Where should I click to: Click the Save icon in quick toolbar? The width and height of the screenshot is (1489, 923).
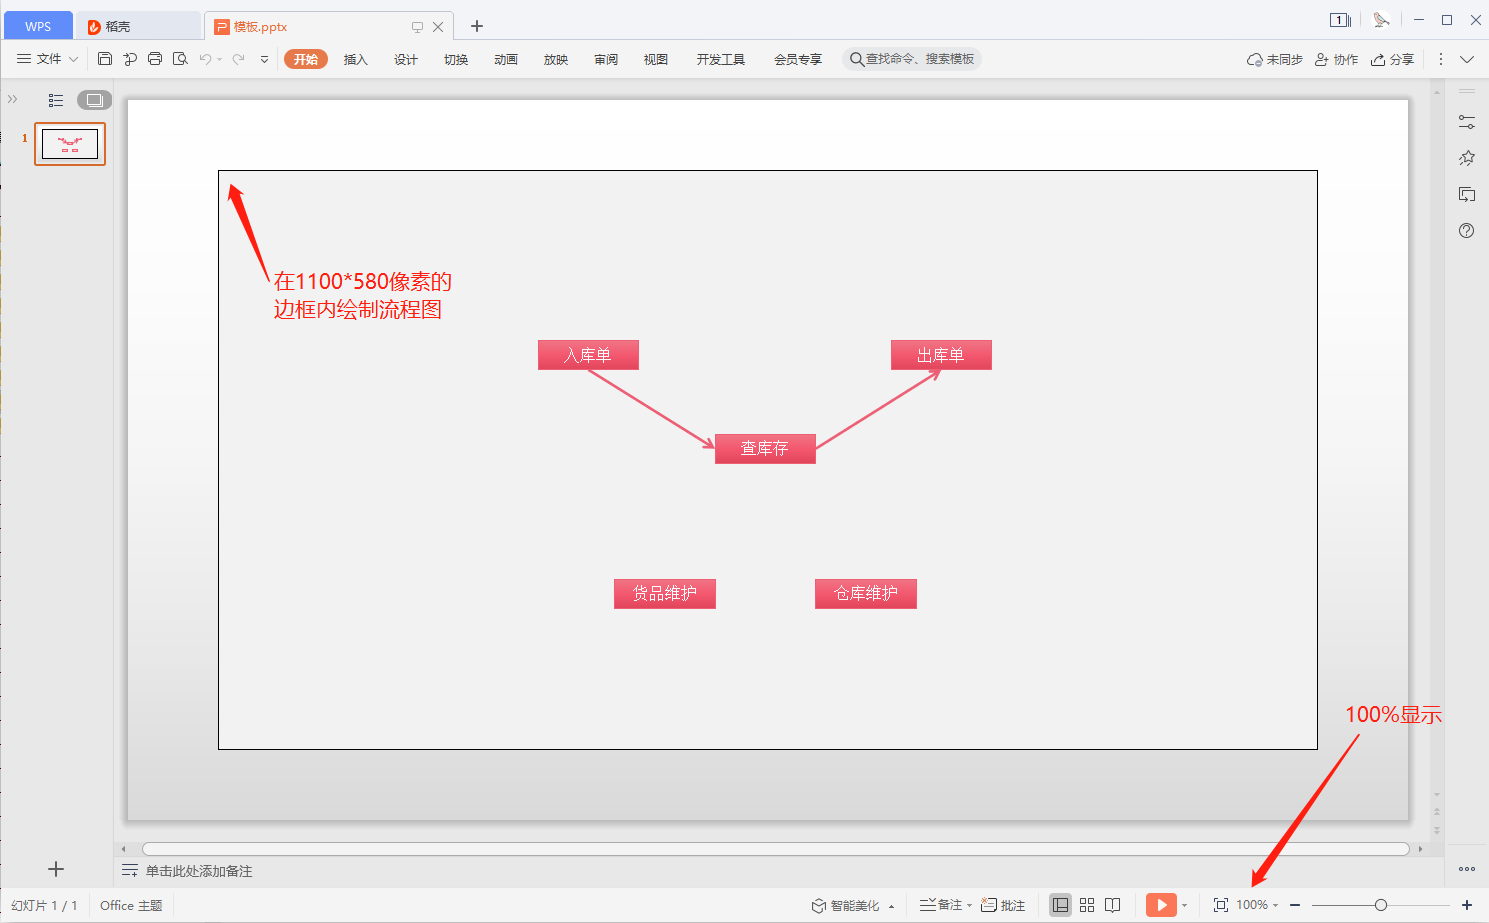(x=105, y=59)
